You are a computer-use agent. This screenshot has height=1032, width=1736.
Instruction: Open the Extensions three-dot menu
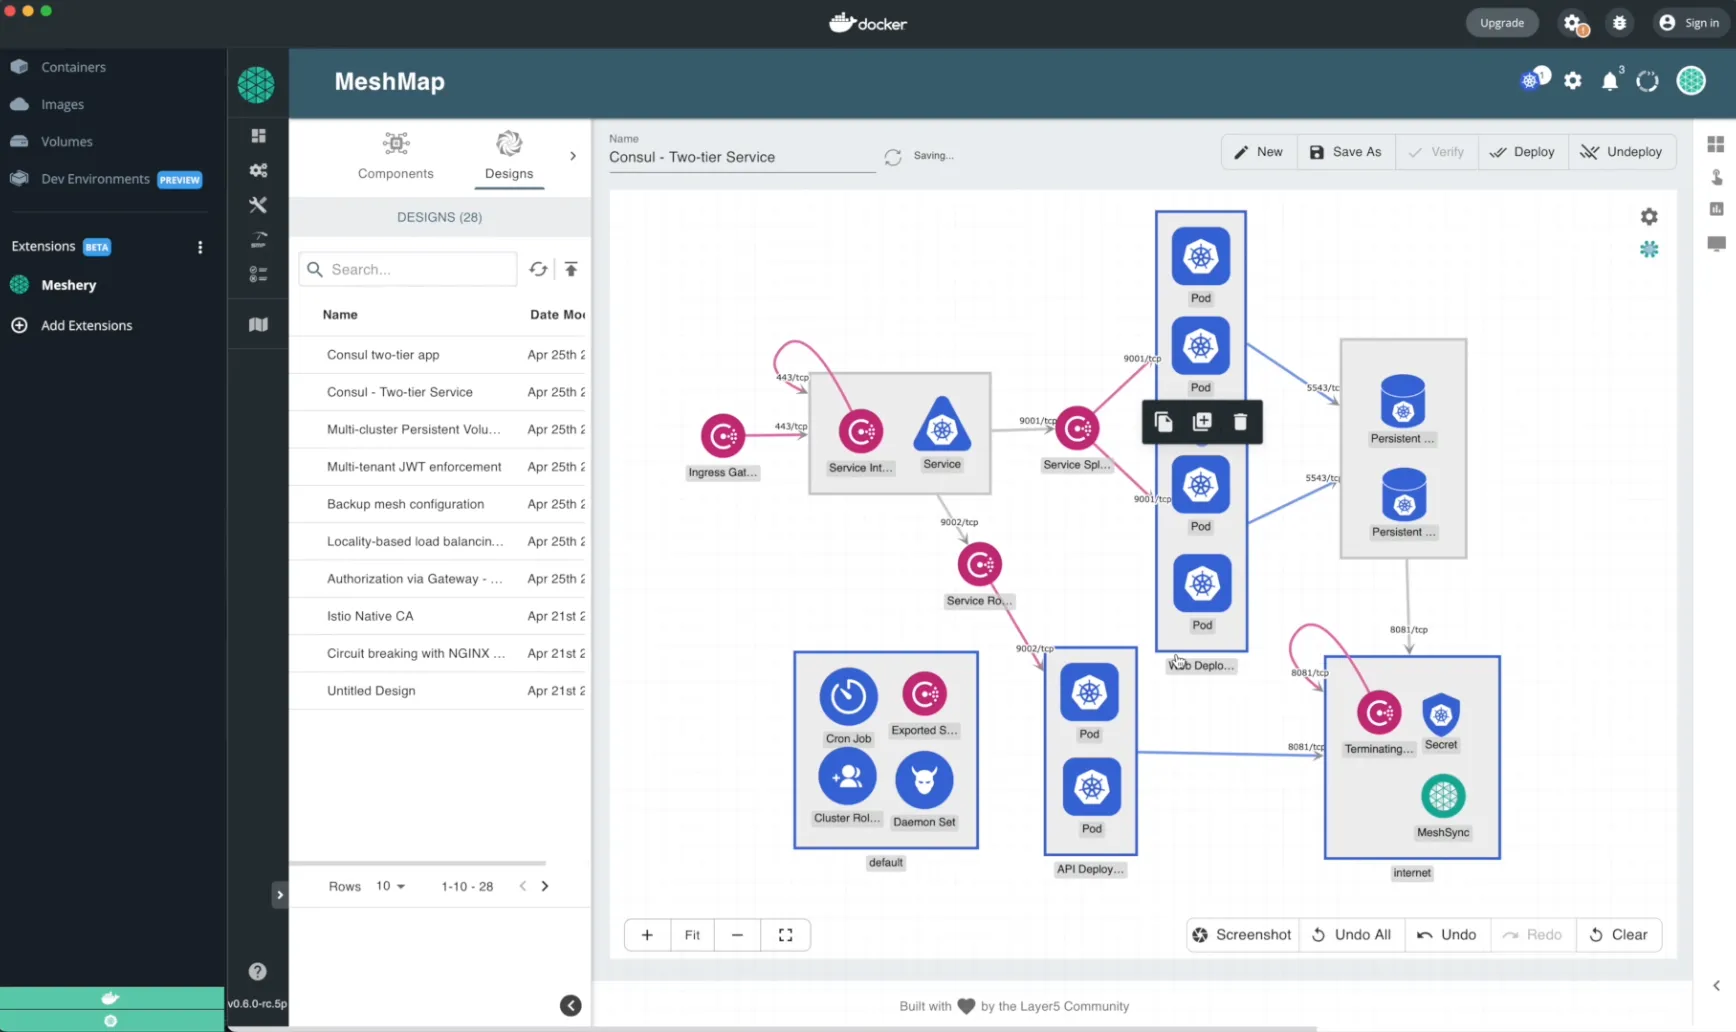200,246
